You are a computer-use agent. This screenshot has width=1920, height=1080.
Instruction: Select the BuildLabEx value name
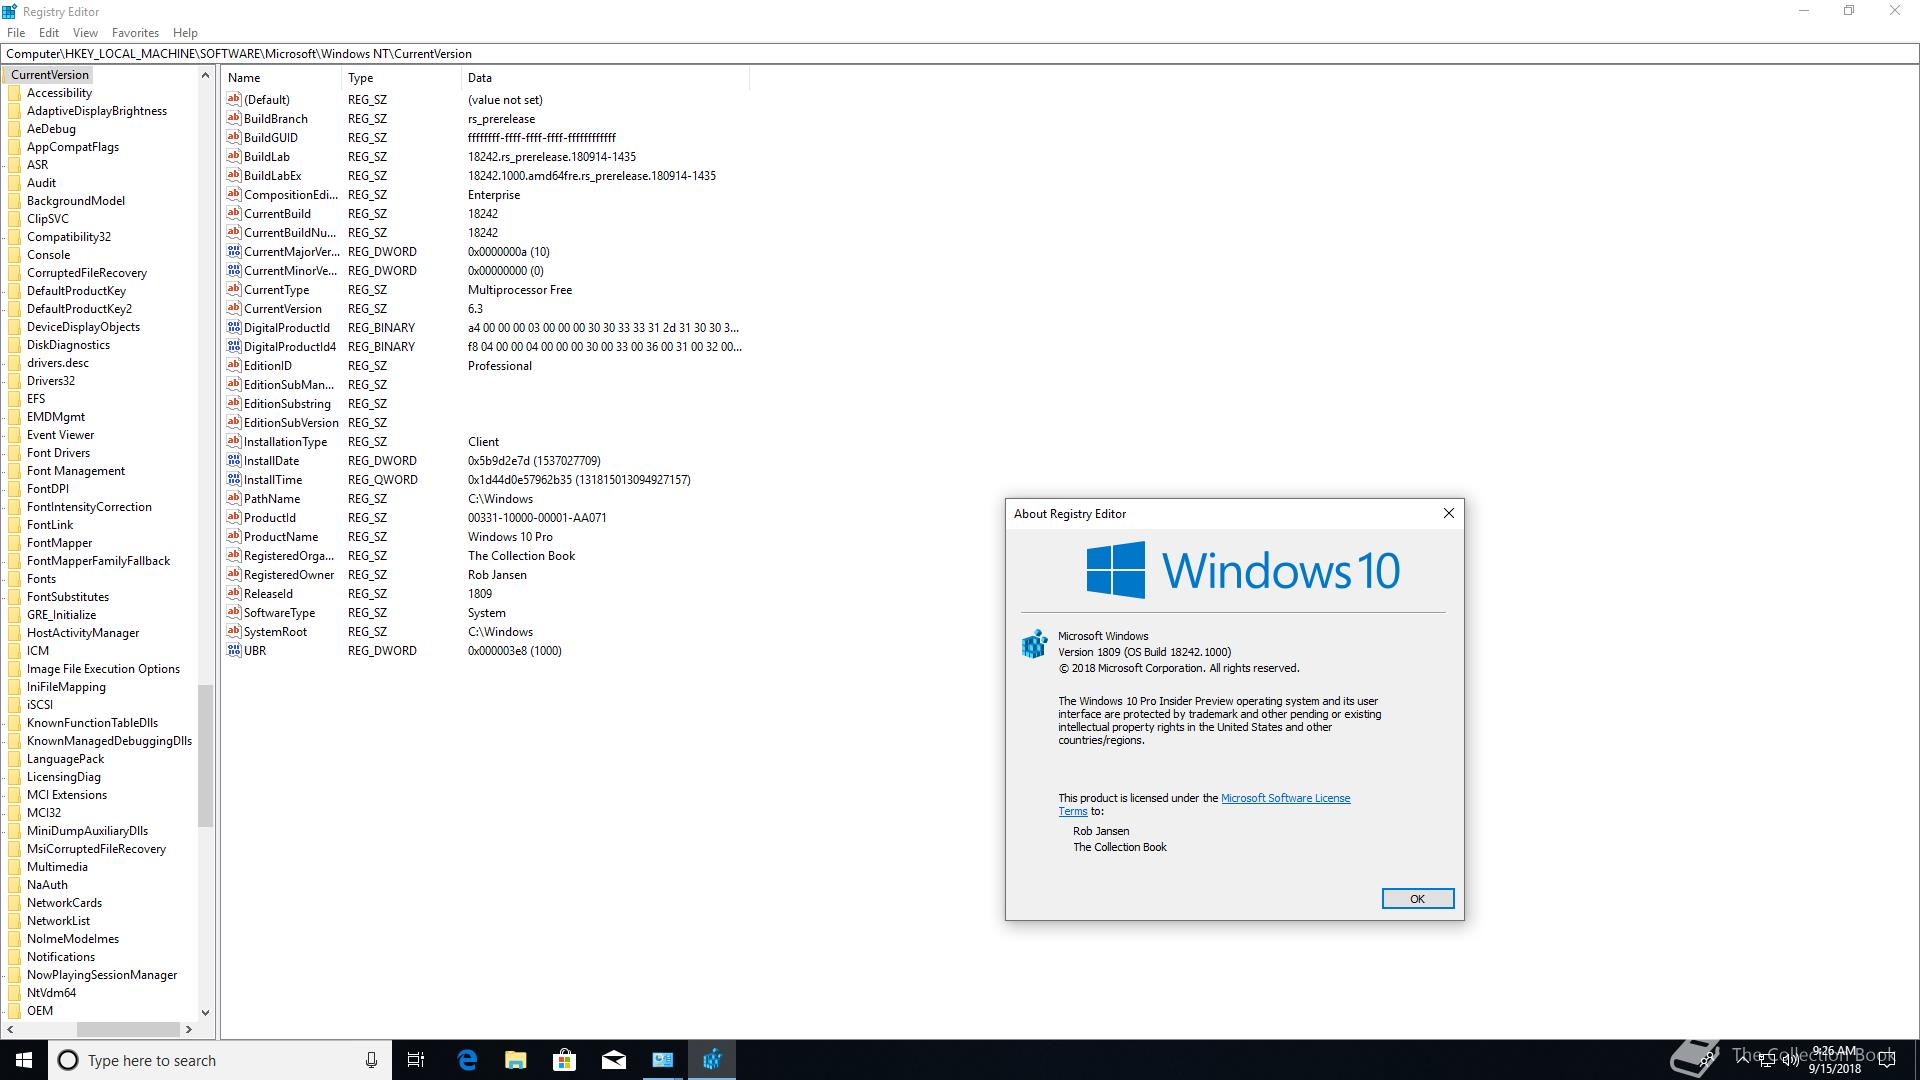click(272, 175)
